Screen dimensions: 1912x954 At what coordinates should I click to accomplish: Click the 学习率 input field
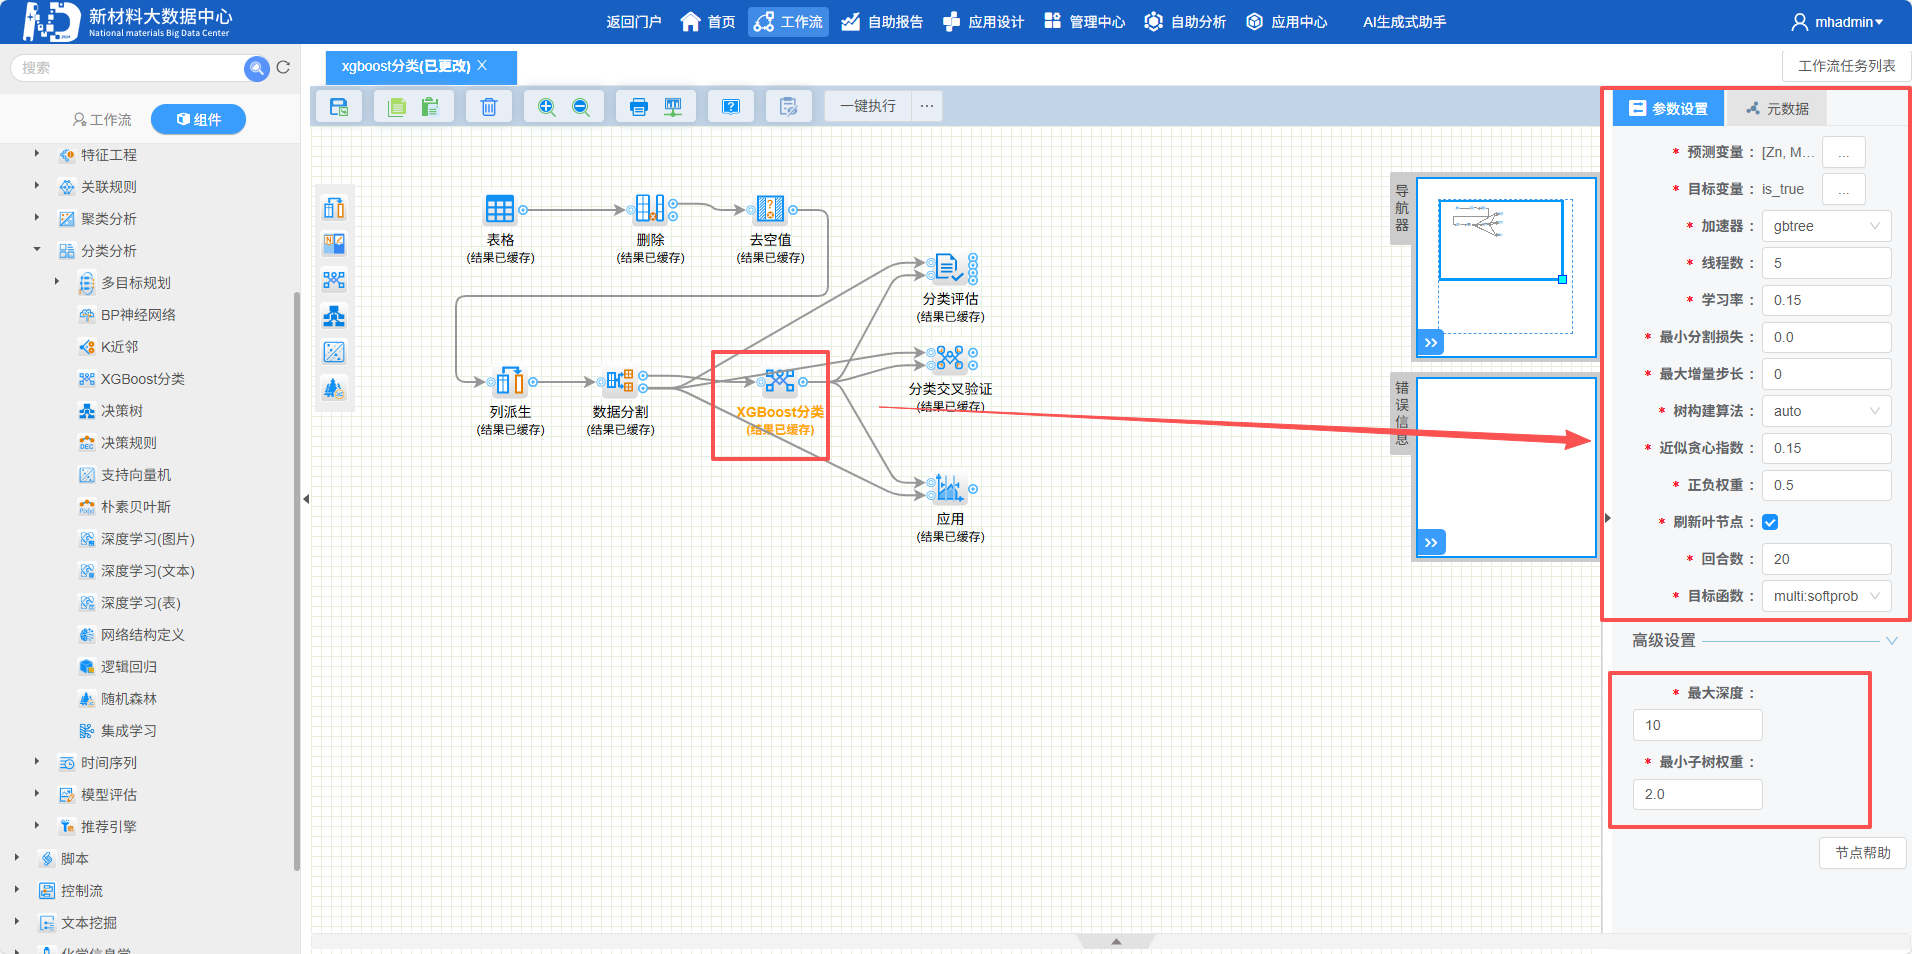1825,300
